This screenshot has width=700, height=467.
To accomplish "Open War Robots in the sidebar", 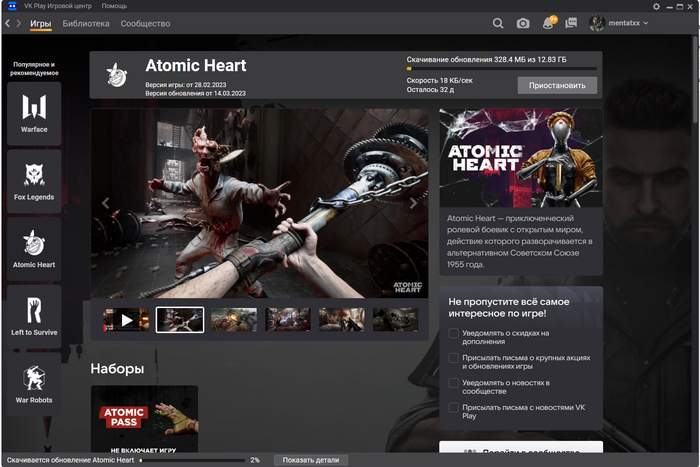I will click(34, 385).
